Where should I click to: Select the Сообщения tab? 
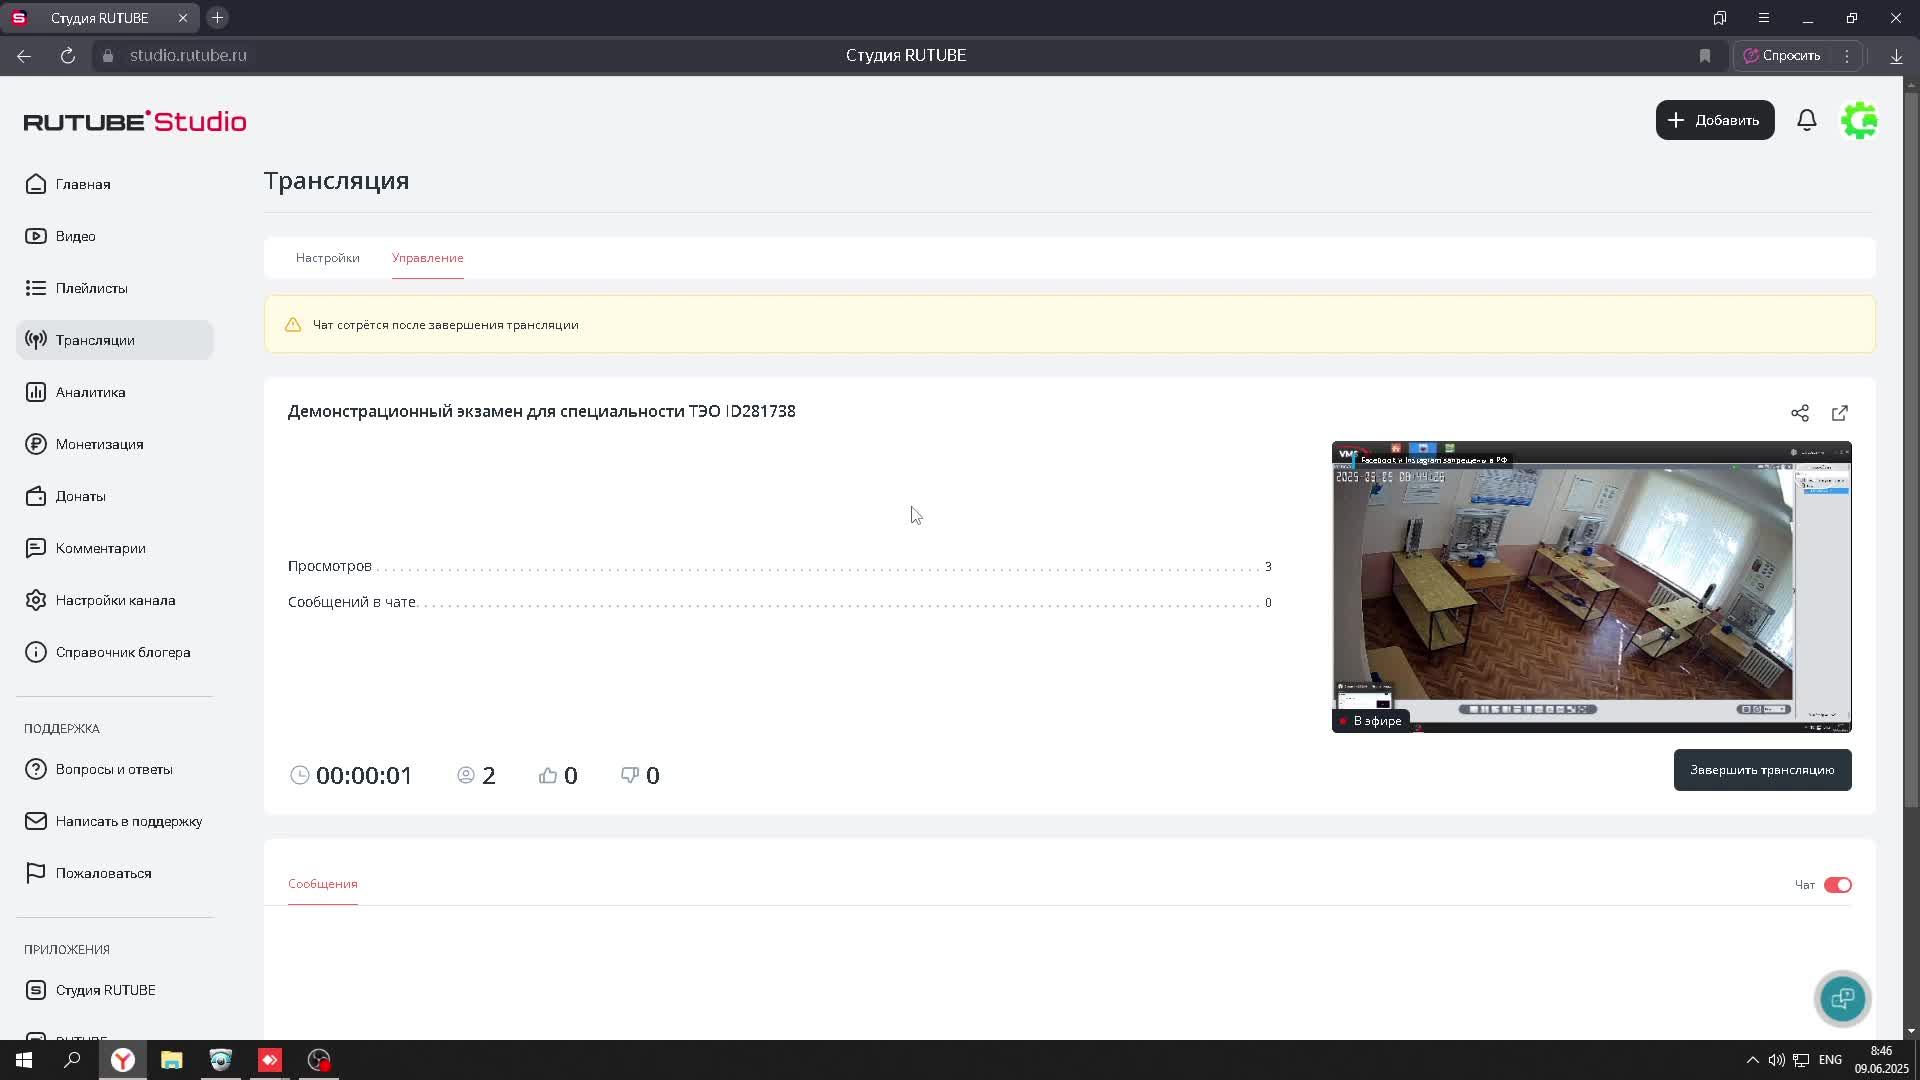click(323, 884)
